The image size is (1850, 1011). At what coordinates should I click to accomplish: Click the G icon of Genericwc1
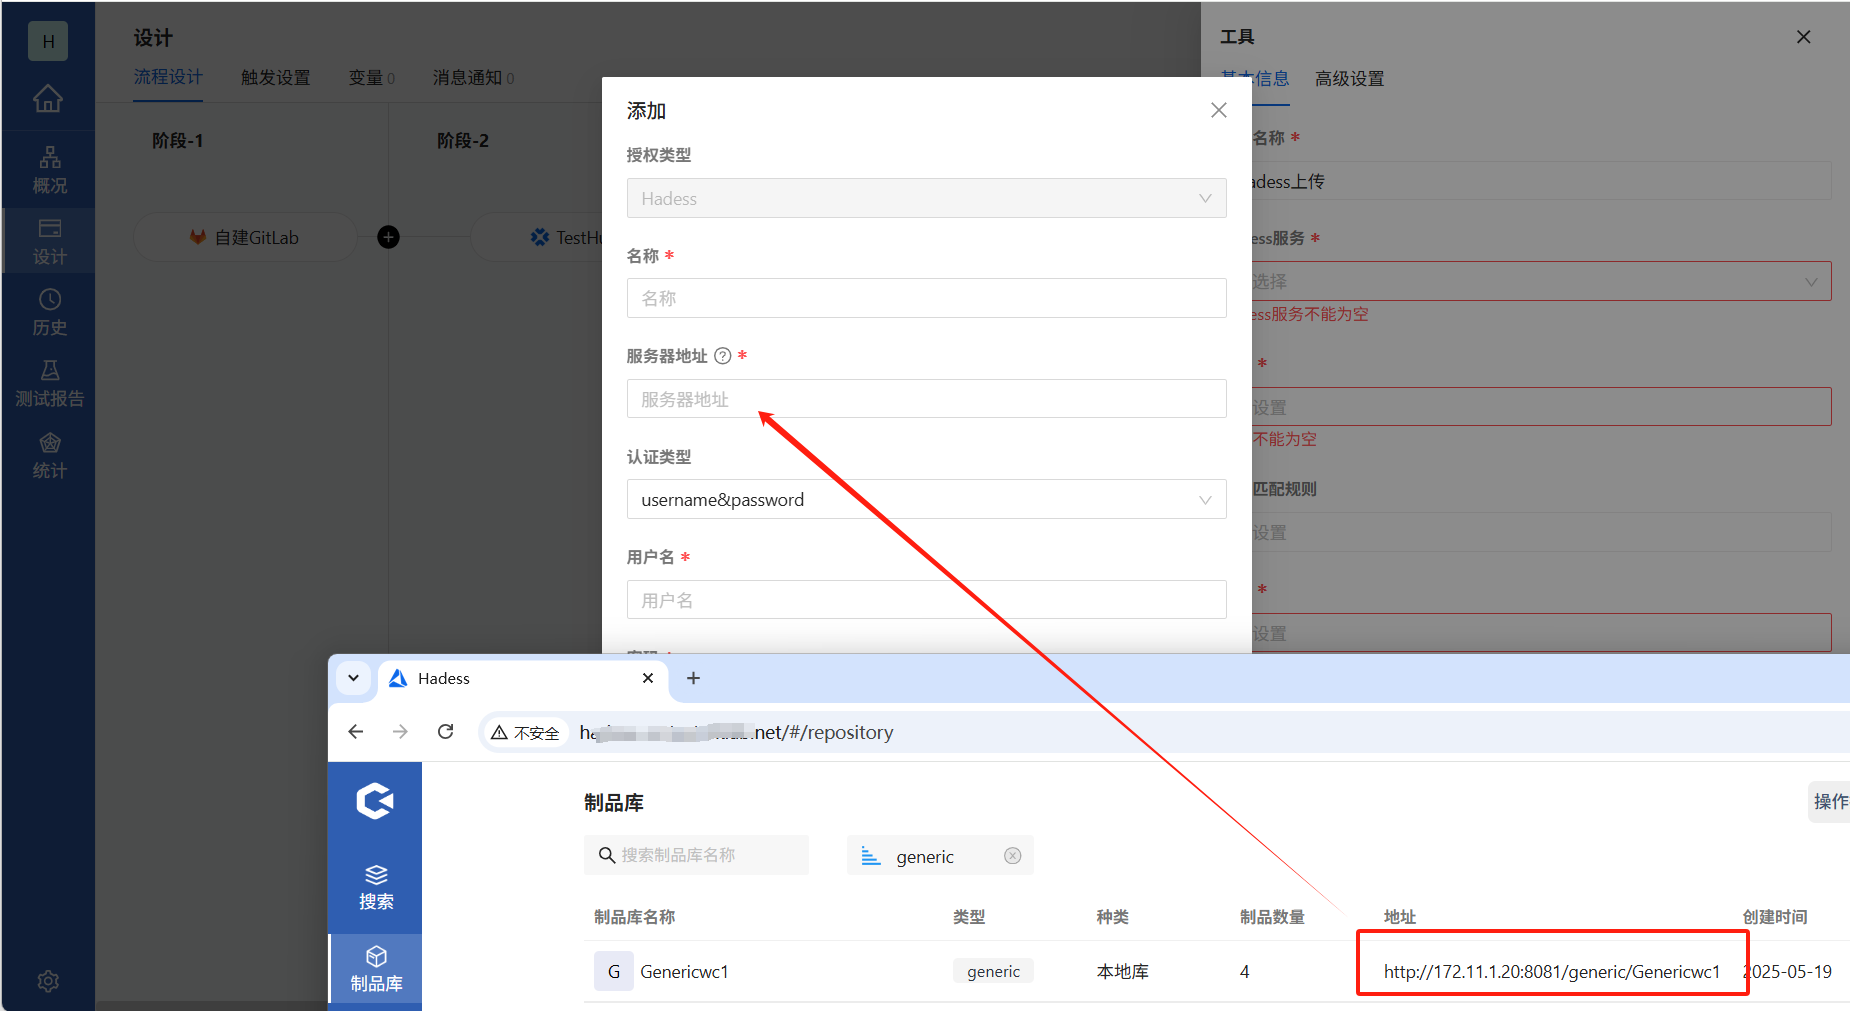click(614, 971)
